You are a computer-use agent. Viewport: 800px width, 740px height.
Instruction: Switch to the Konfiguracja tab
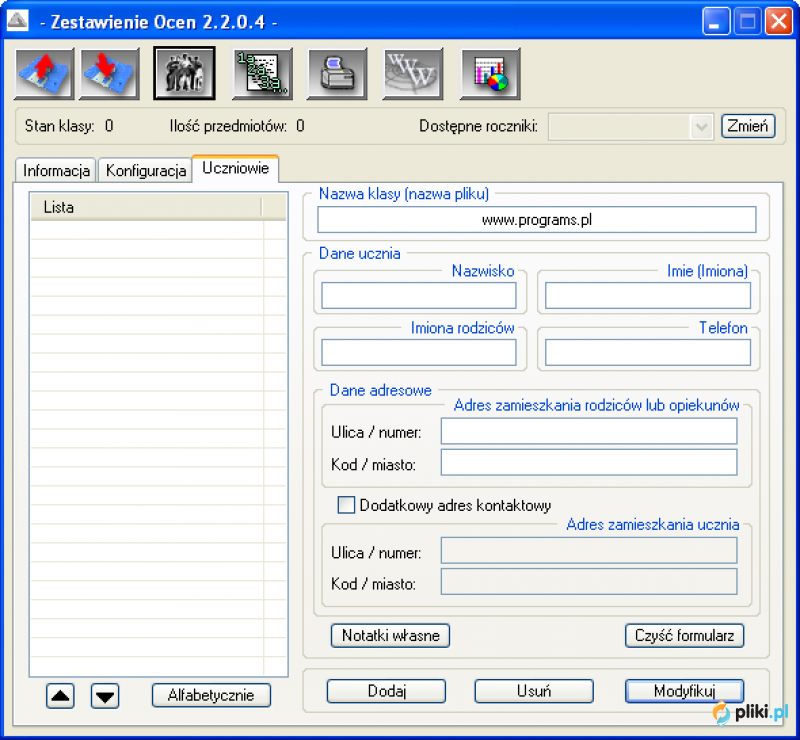pos(145,170)
